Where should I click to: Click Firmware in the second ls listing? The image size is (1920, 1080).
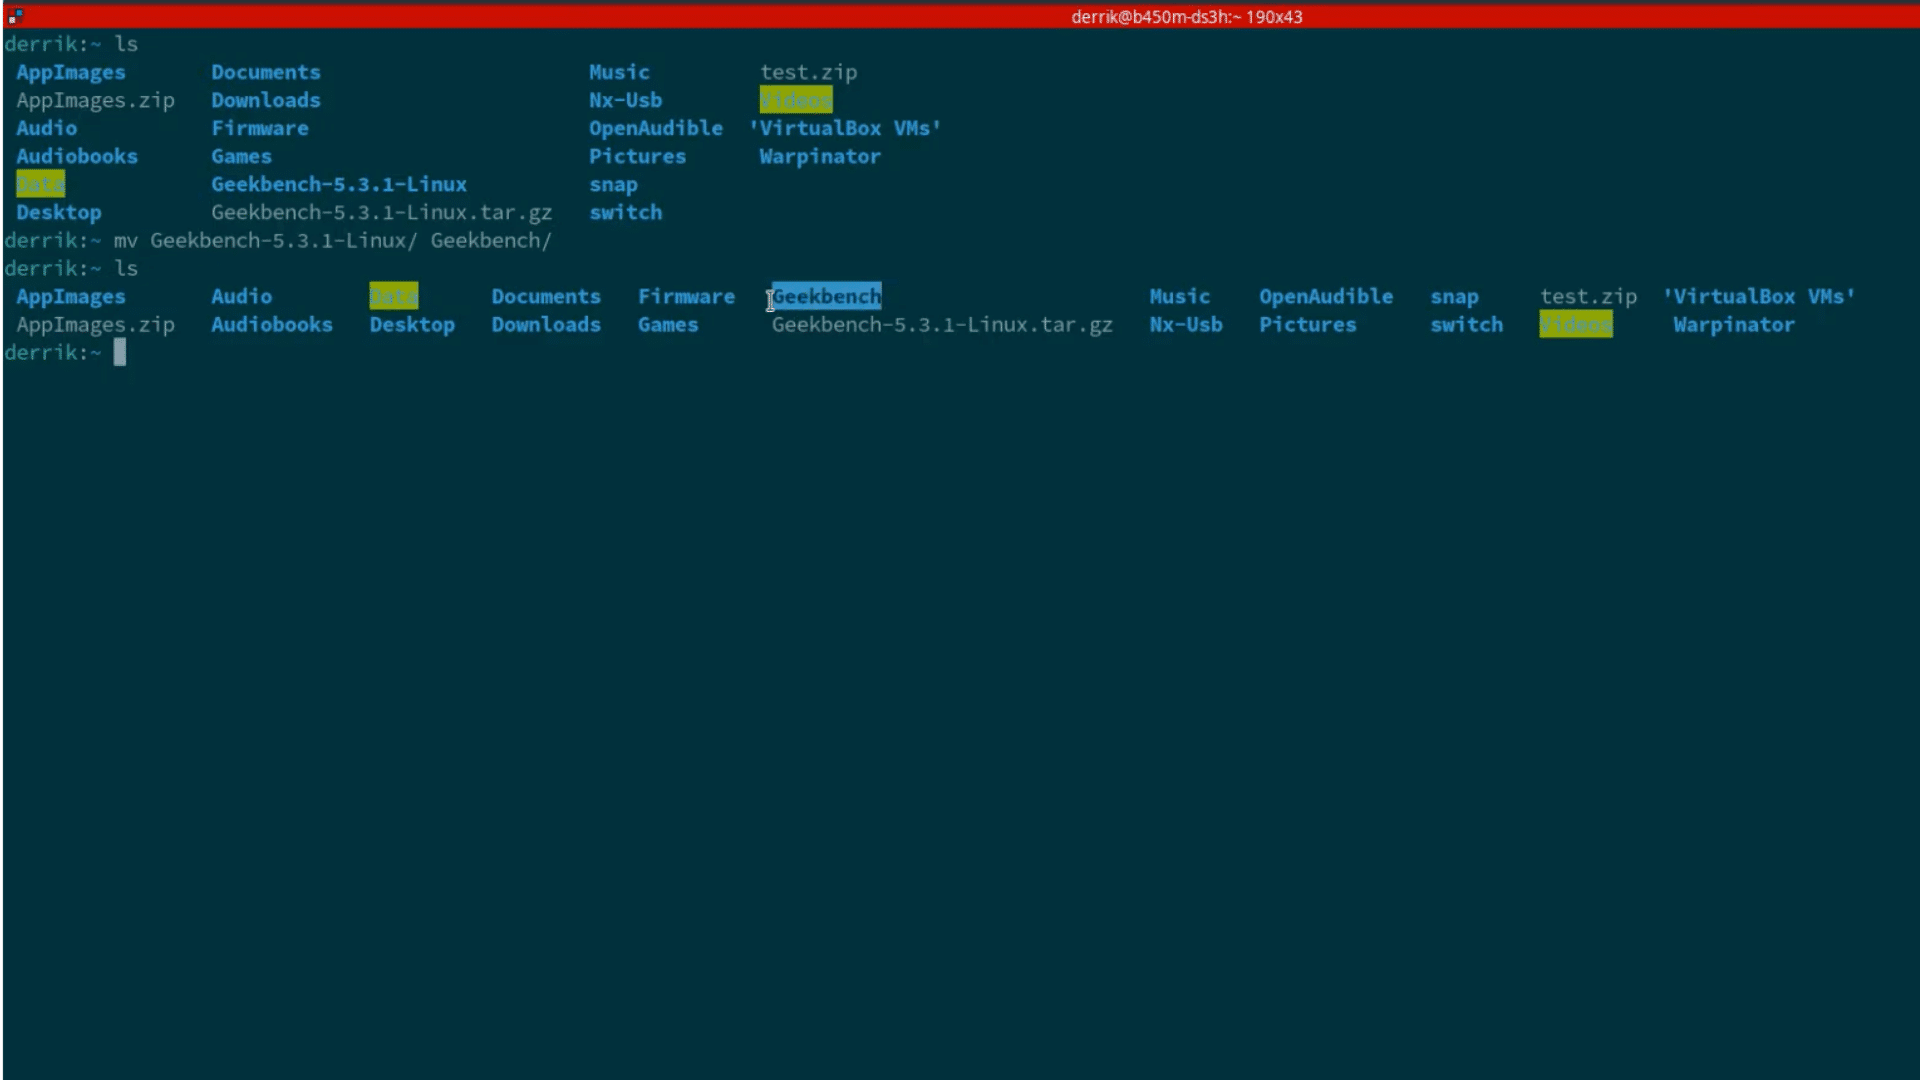pyautogui.click(x=686, y=296)
